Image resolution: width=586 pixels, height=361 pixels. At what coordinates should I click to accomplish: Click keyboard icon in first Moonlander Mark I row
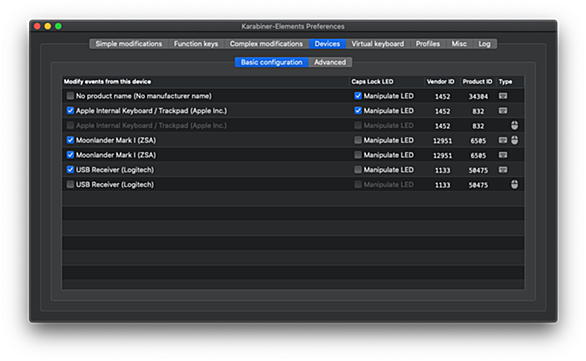[503, 140]
